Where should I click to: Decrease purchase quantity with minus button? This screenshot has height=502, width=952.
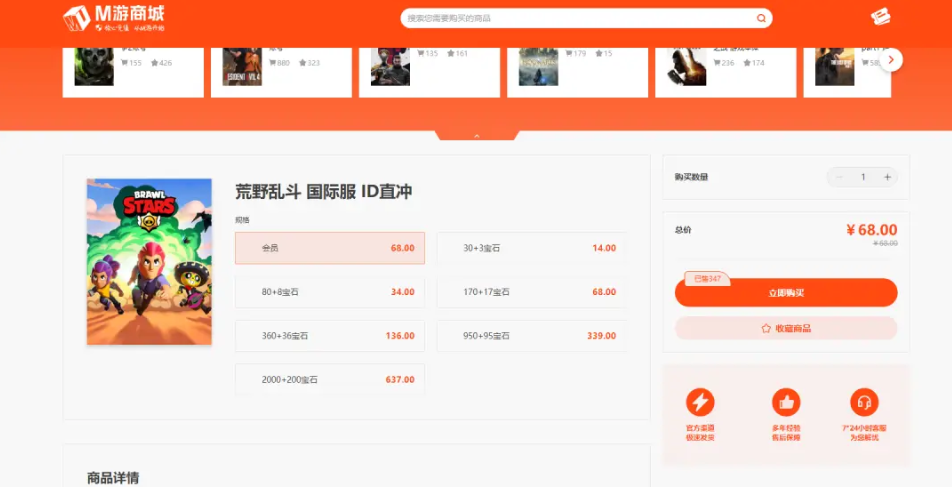click(x=839, y=177)
